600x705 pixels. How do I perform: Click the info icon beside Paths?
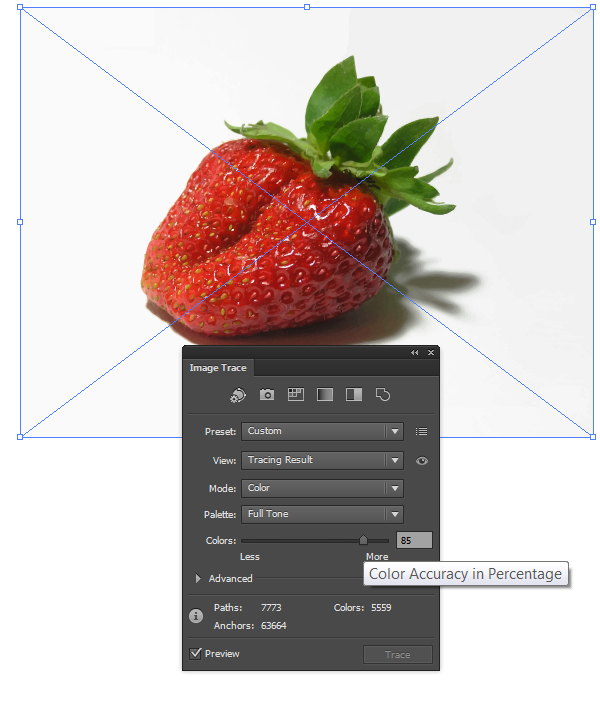(197, 617)
